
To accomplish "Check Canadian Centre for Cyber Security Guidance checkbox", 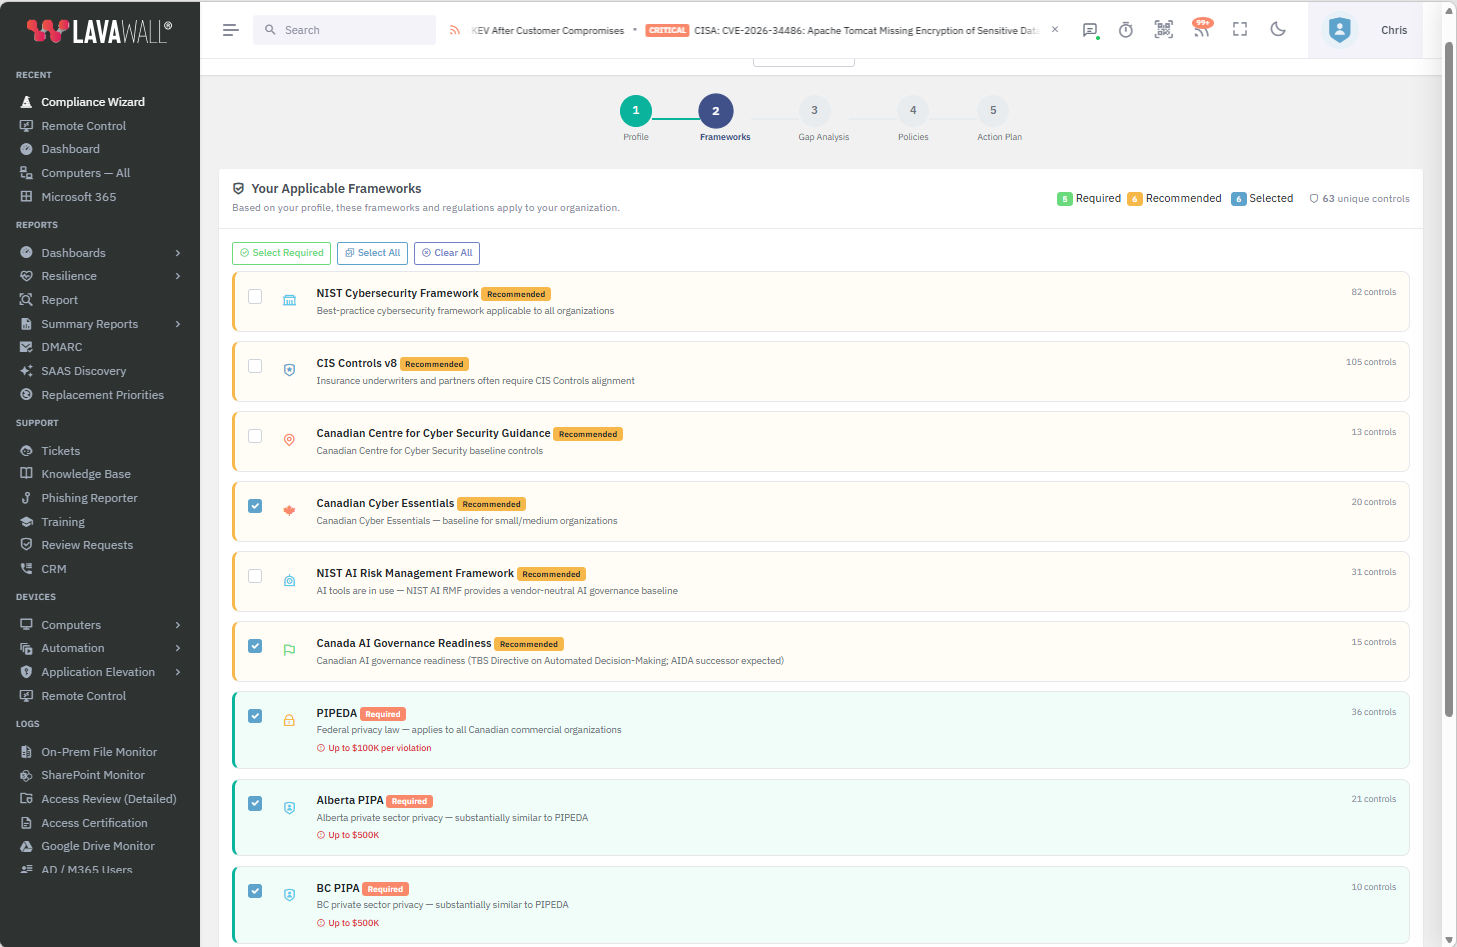I will [255, 436].
